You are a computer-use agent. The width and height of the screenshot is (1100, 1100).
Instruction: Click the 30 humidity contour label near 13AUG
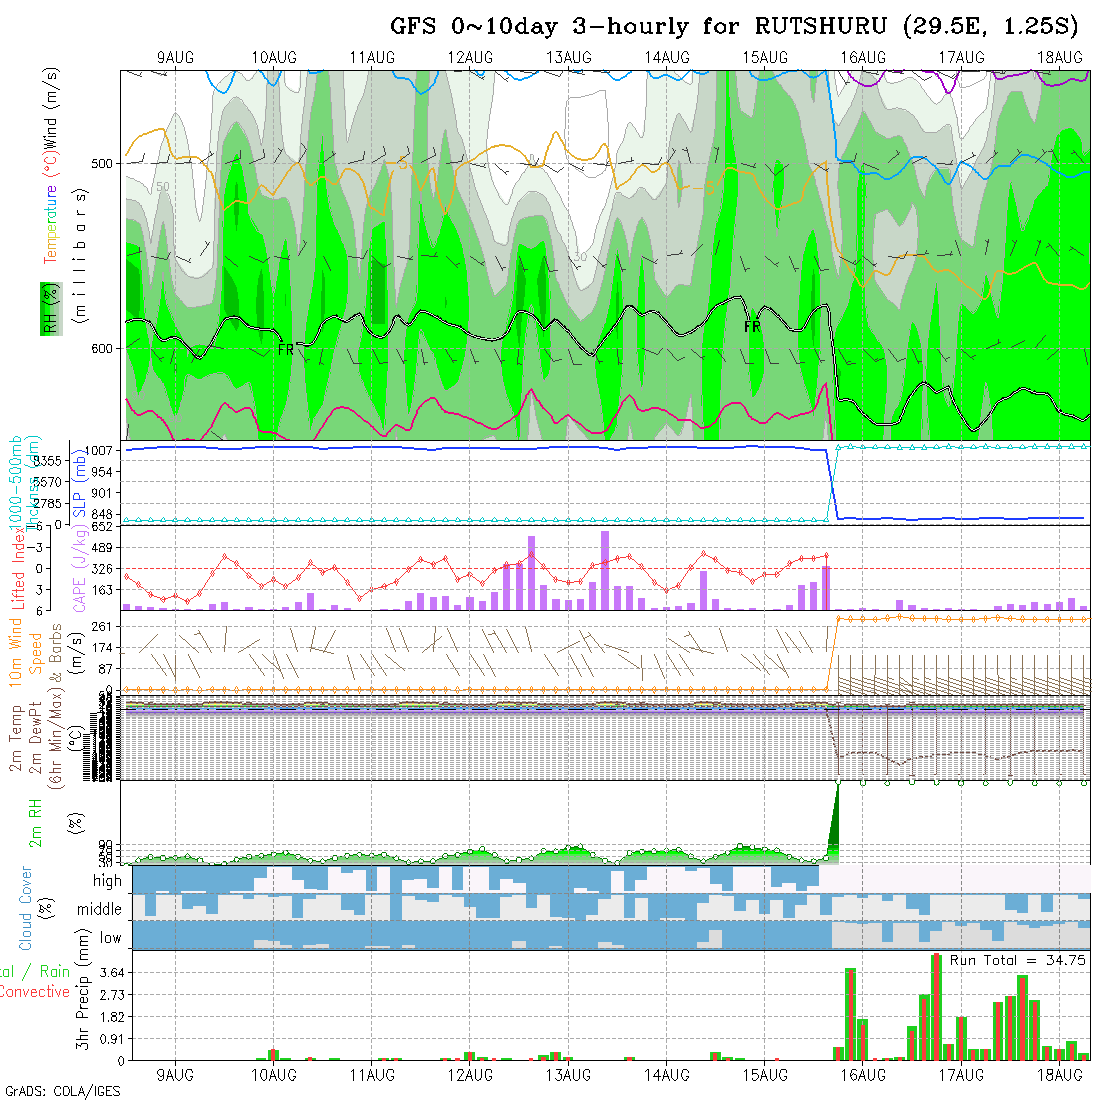[580, 257]
